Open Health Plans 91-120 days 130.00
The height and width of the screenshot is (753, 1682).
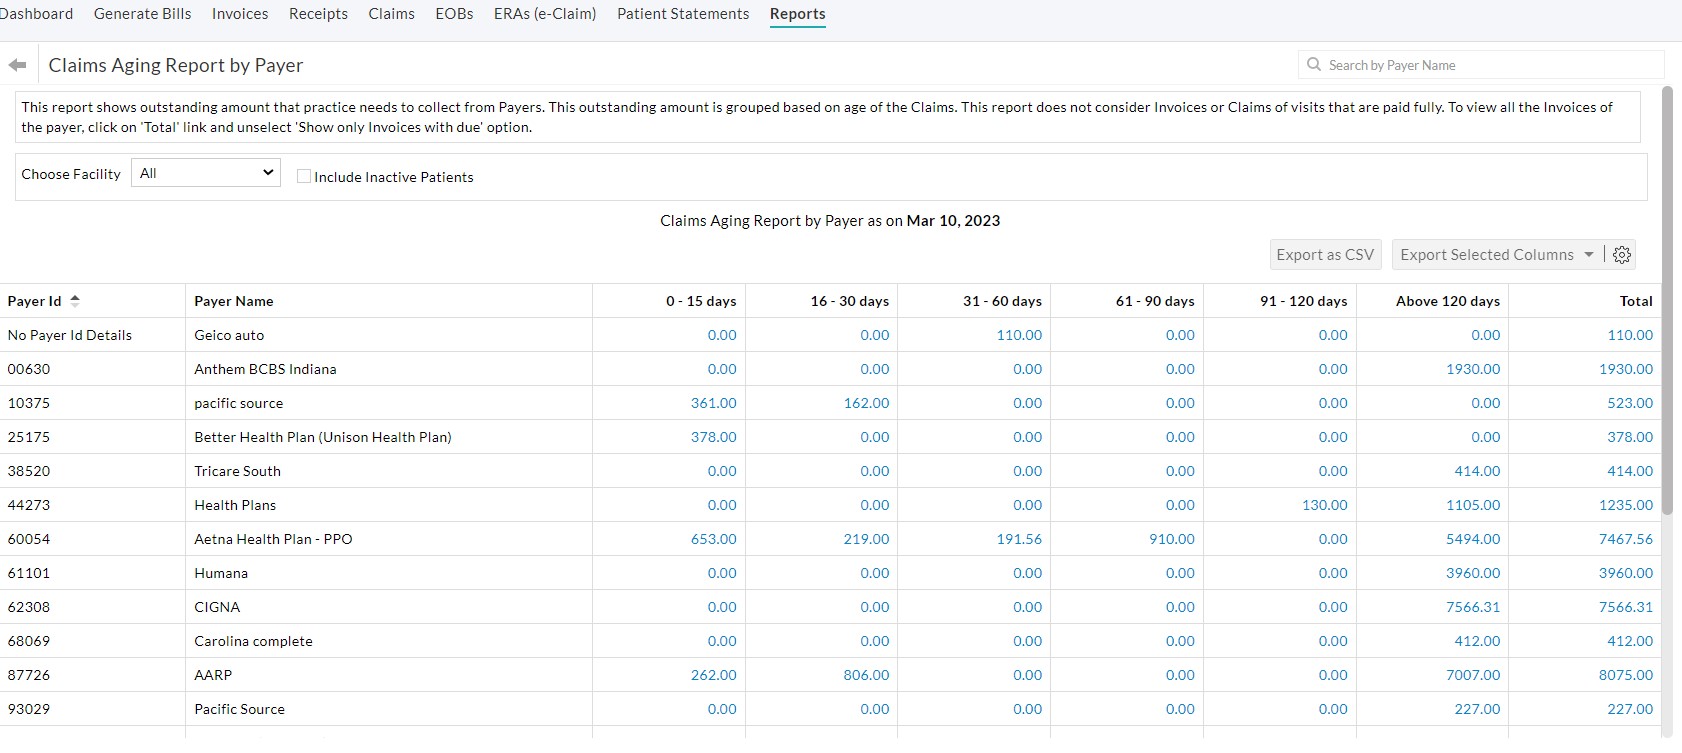[1324, 505]
